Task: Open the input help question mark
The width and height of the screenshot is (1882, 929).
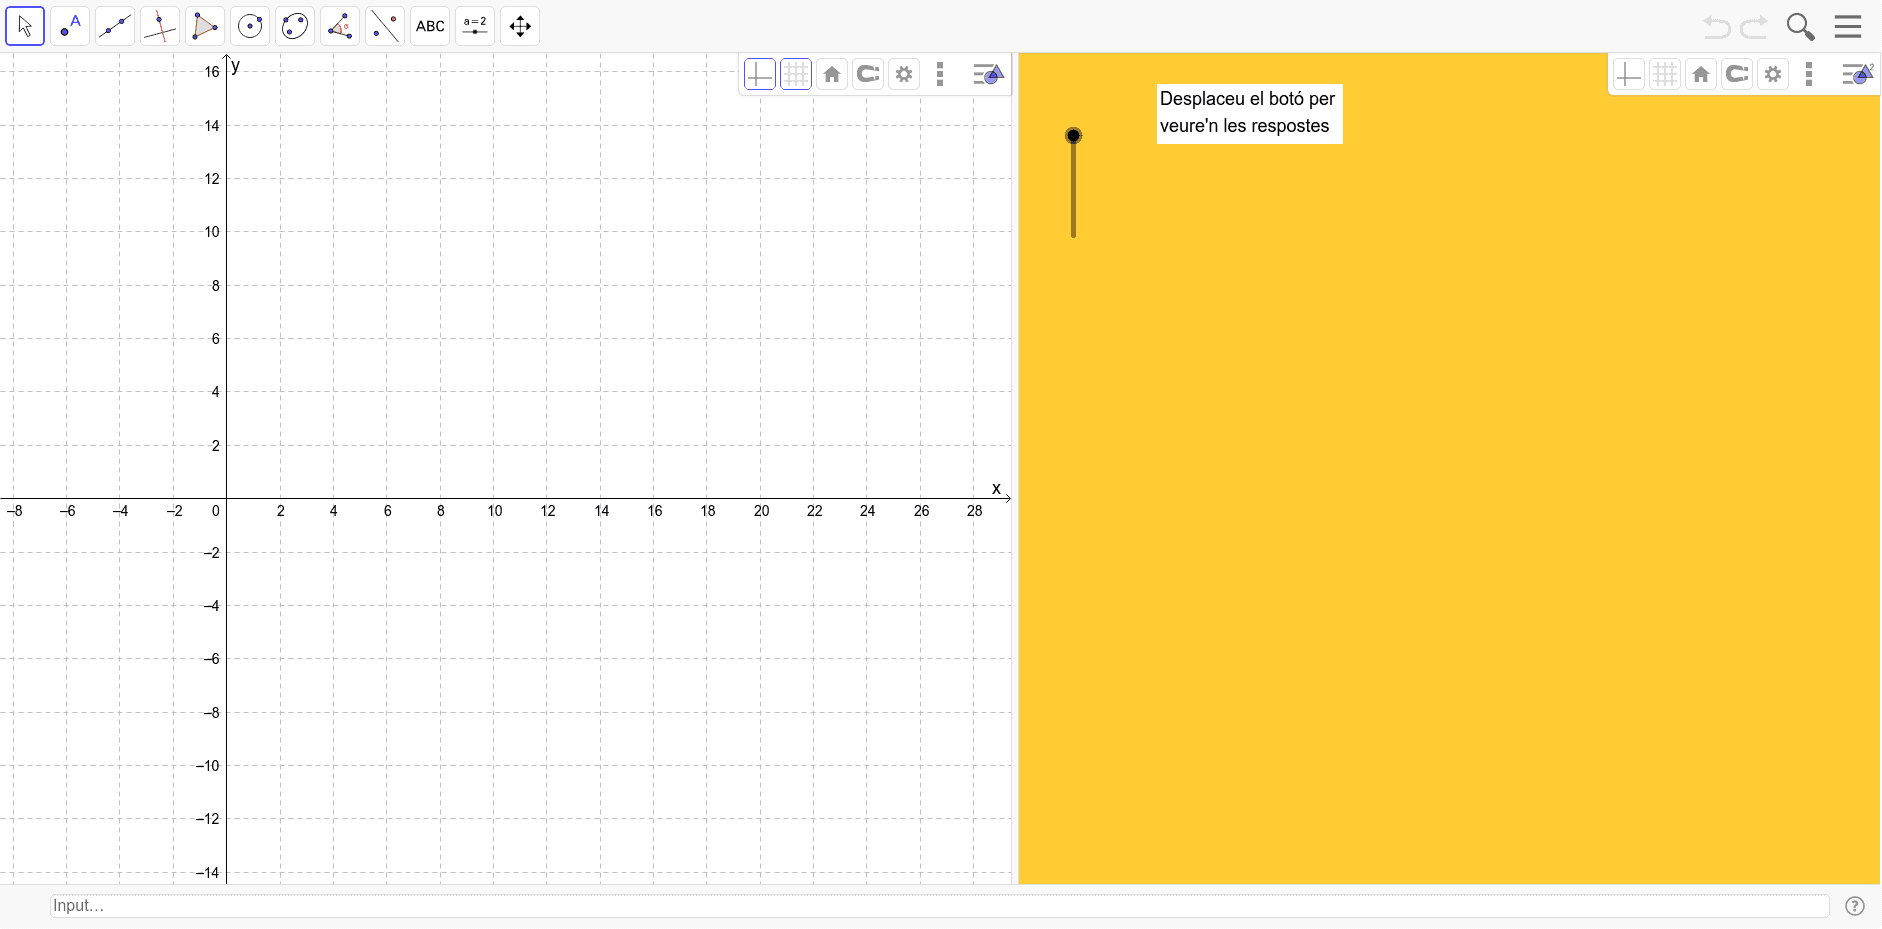Action: (1855, 906)
